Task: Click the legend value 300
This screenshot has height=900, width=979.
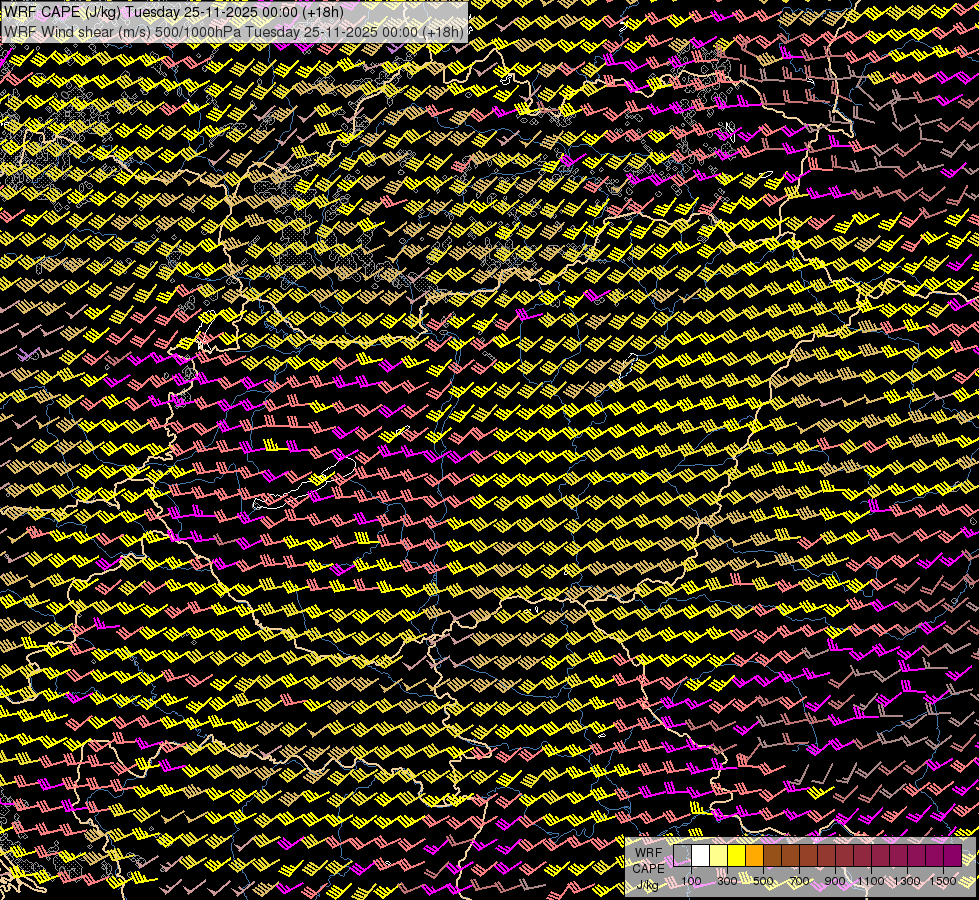Action: point(727,881)
